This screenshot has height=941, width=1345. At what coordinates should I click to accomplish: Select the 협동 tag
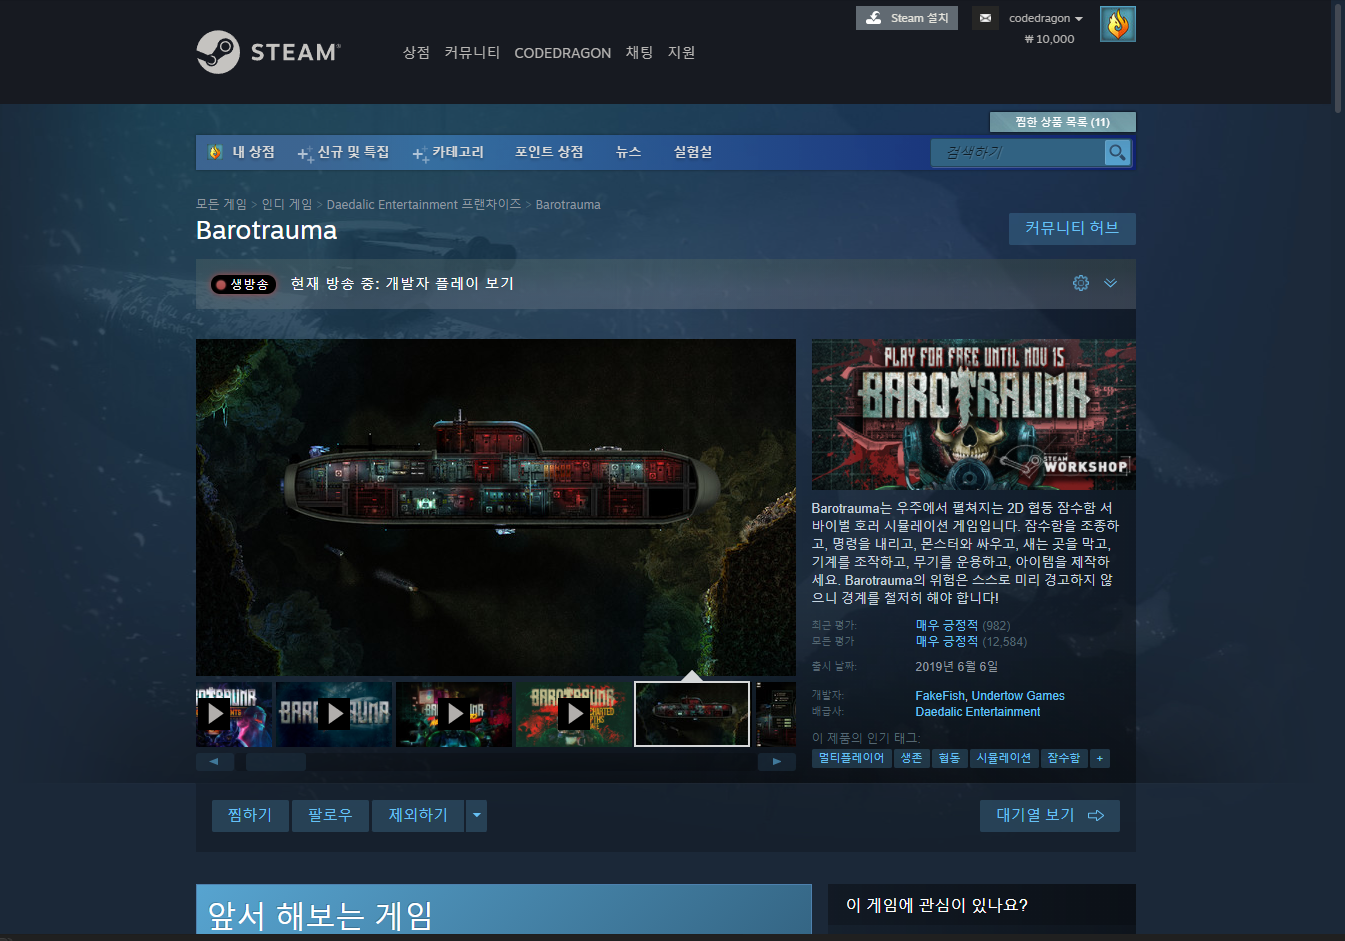coord(949,759)
